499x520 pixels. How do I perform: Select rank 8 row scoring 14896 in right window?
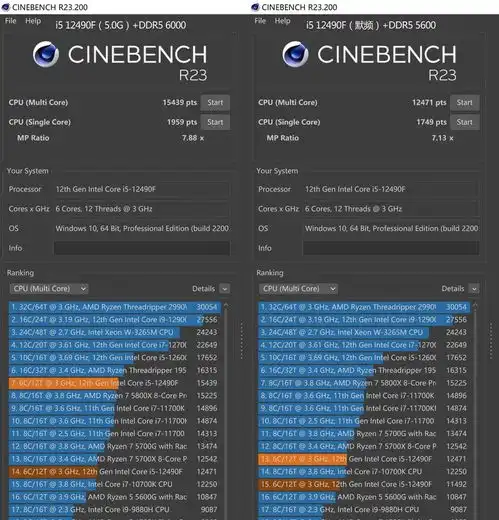364,396
